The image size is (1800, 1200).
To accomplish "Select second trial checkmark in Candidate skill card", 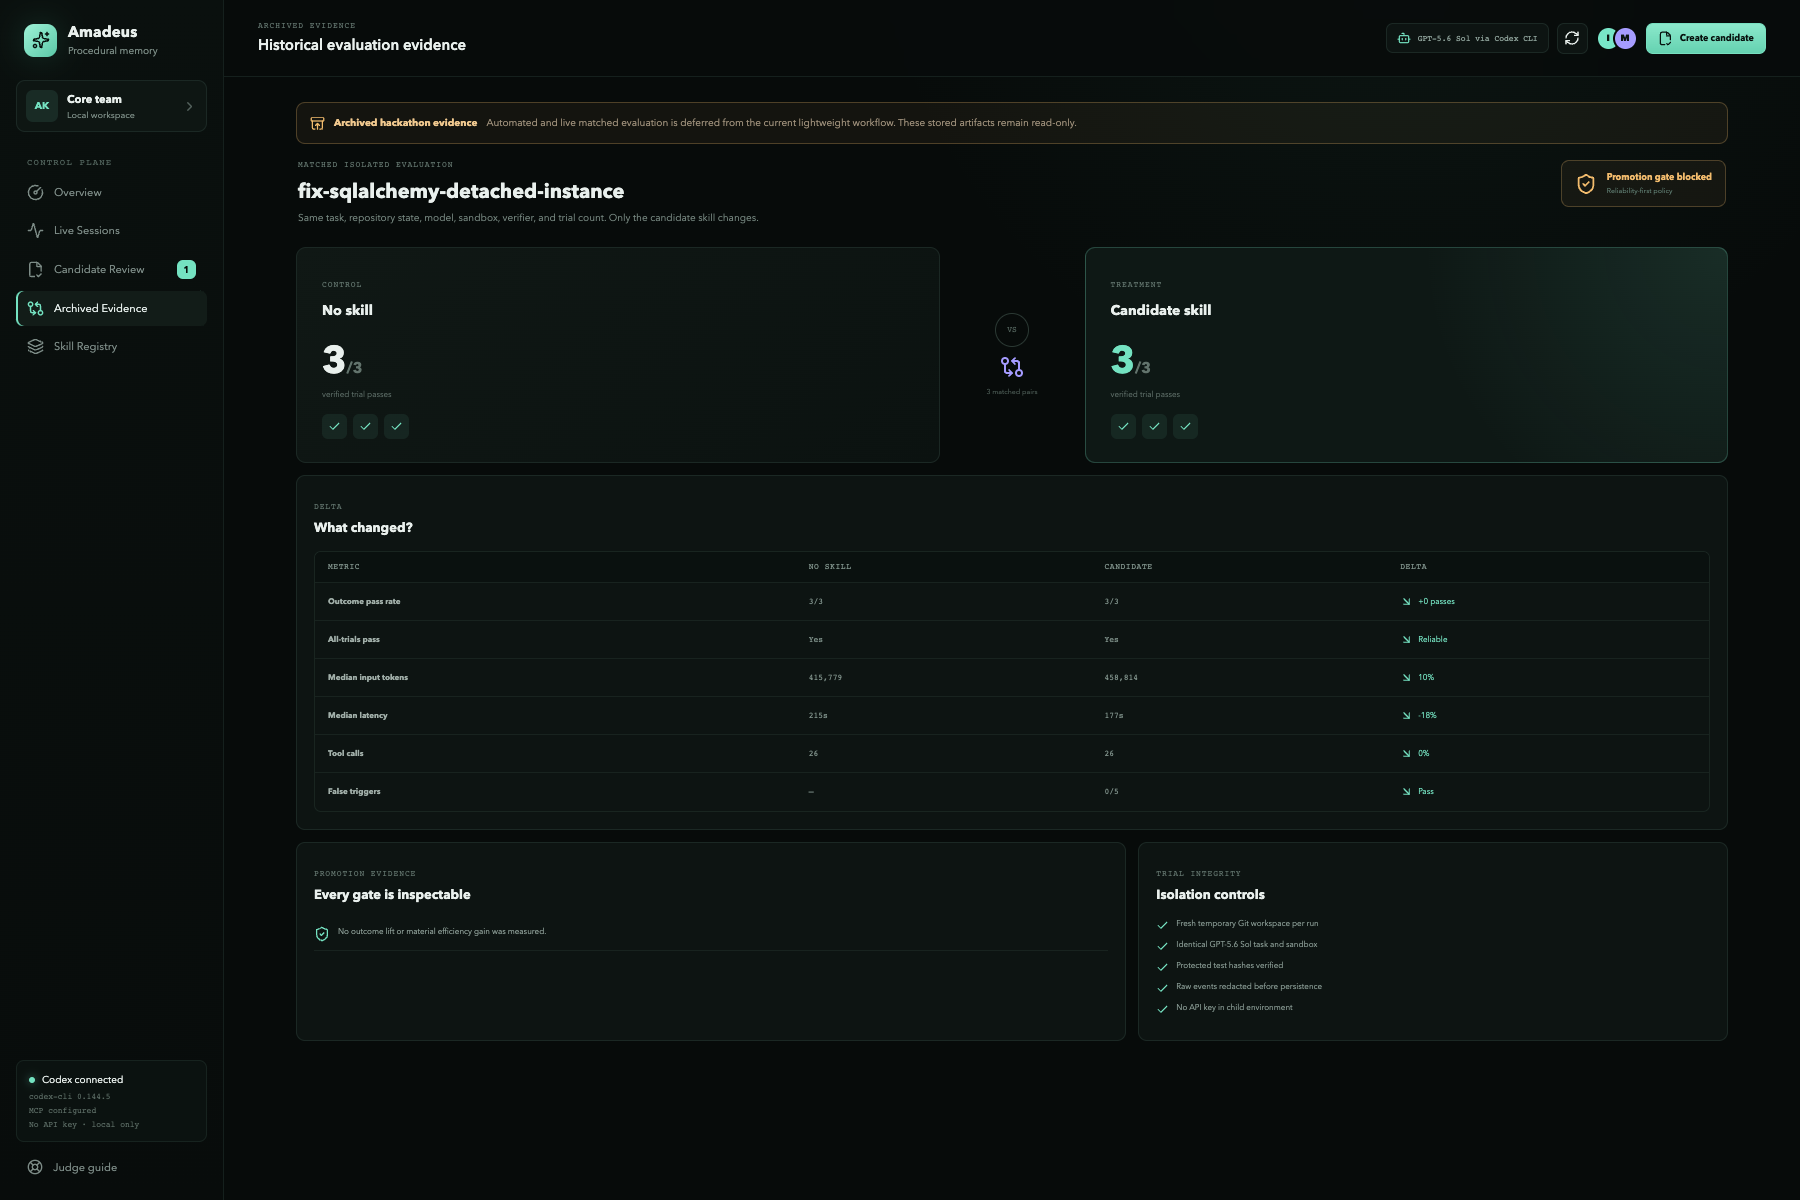I will (1154, 426).
